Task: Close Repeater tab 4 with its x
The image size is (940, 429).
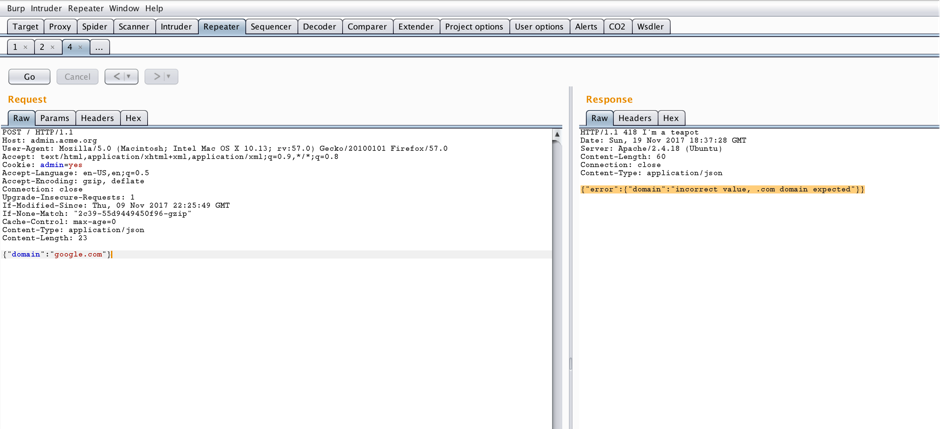Action: [80, 47]
